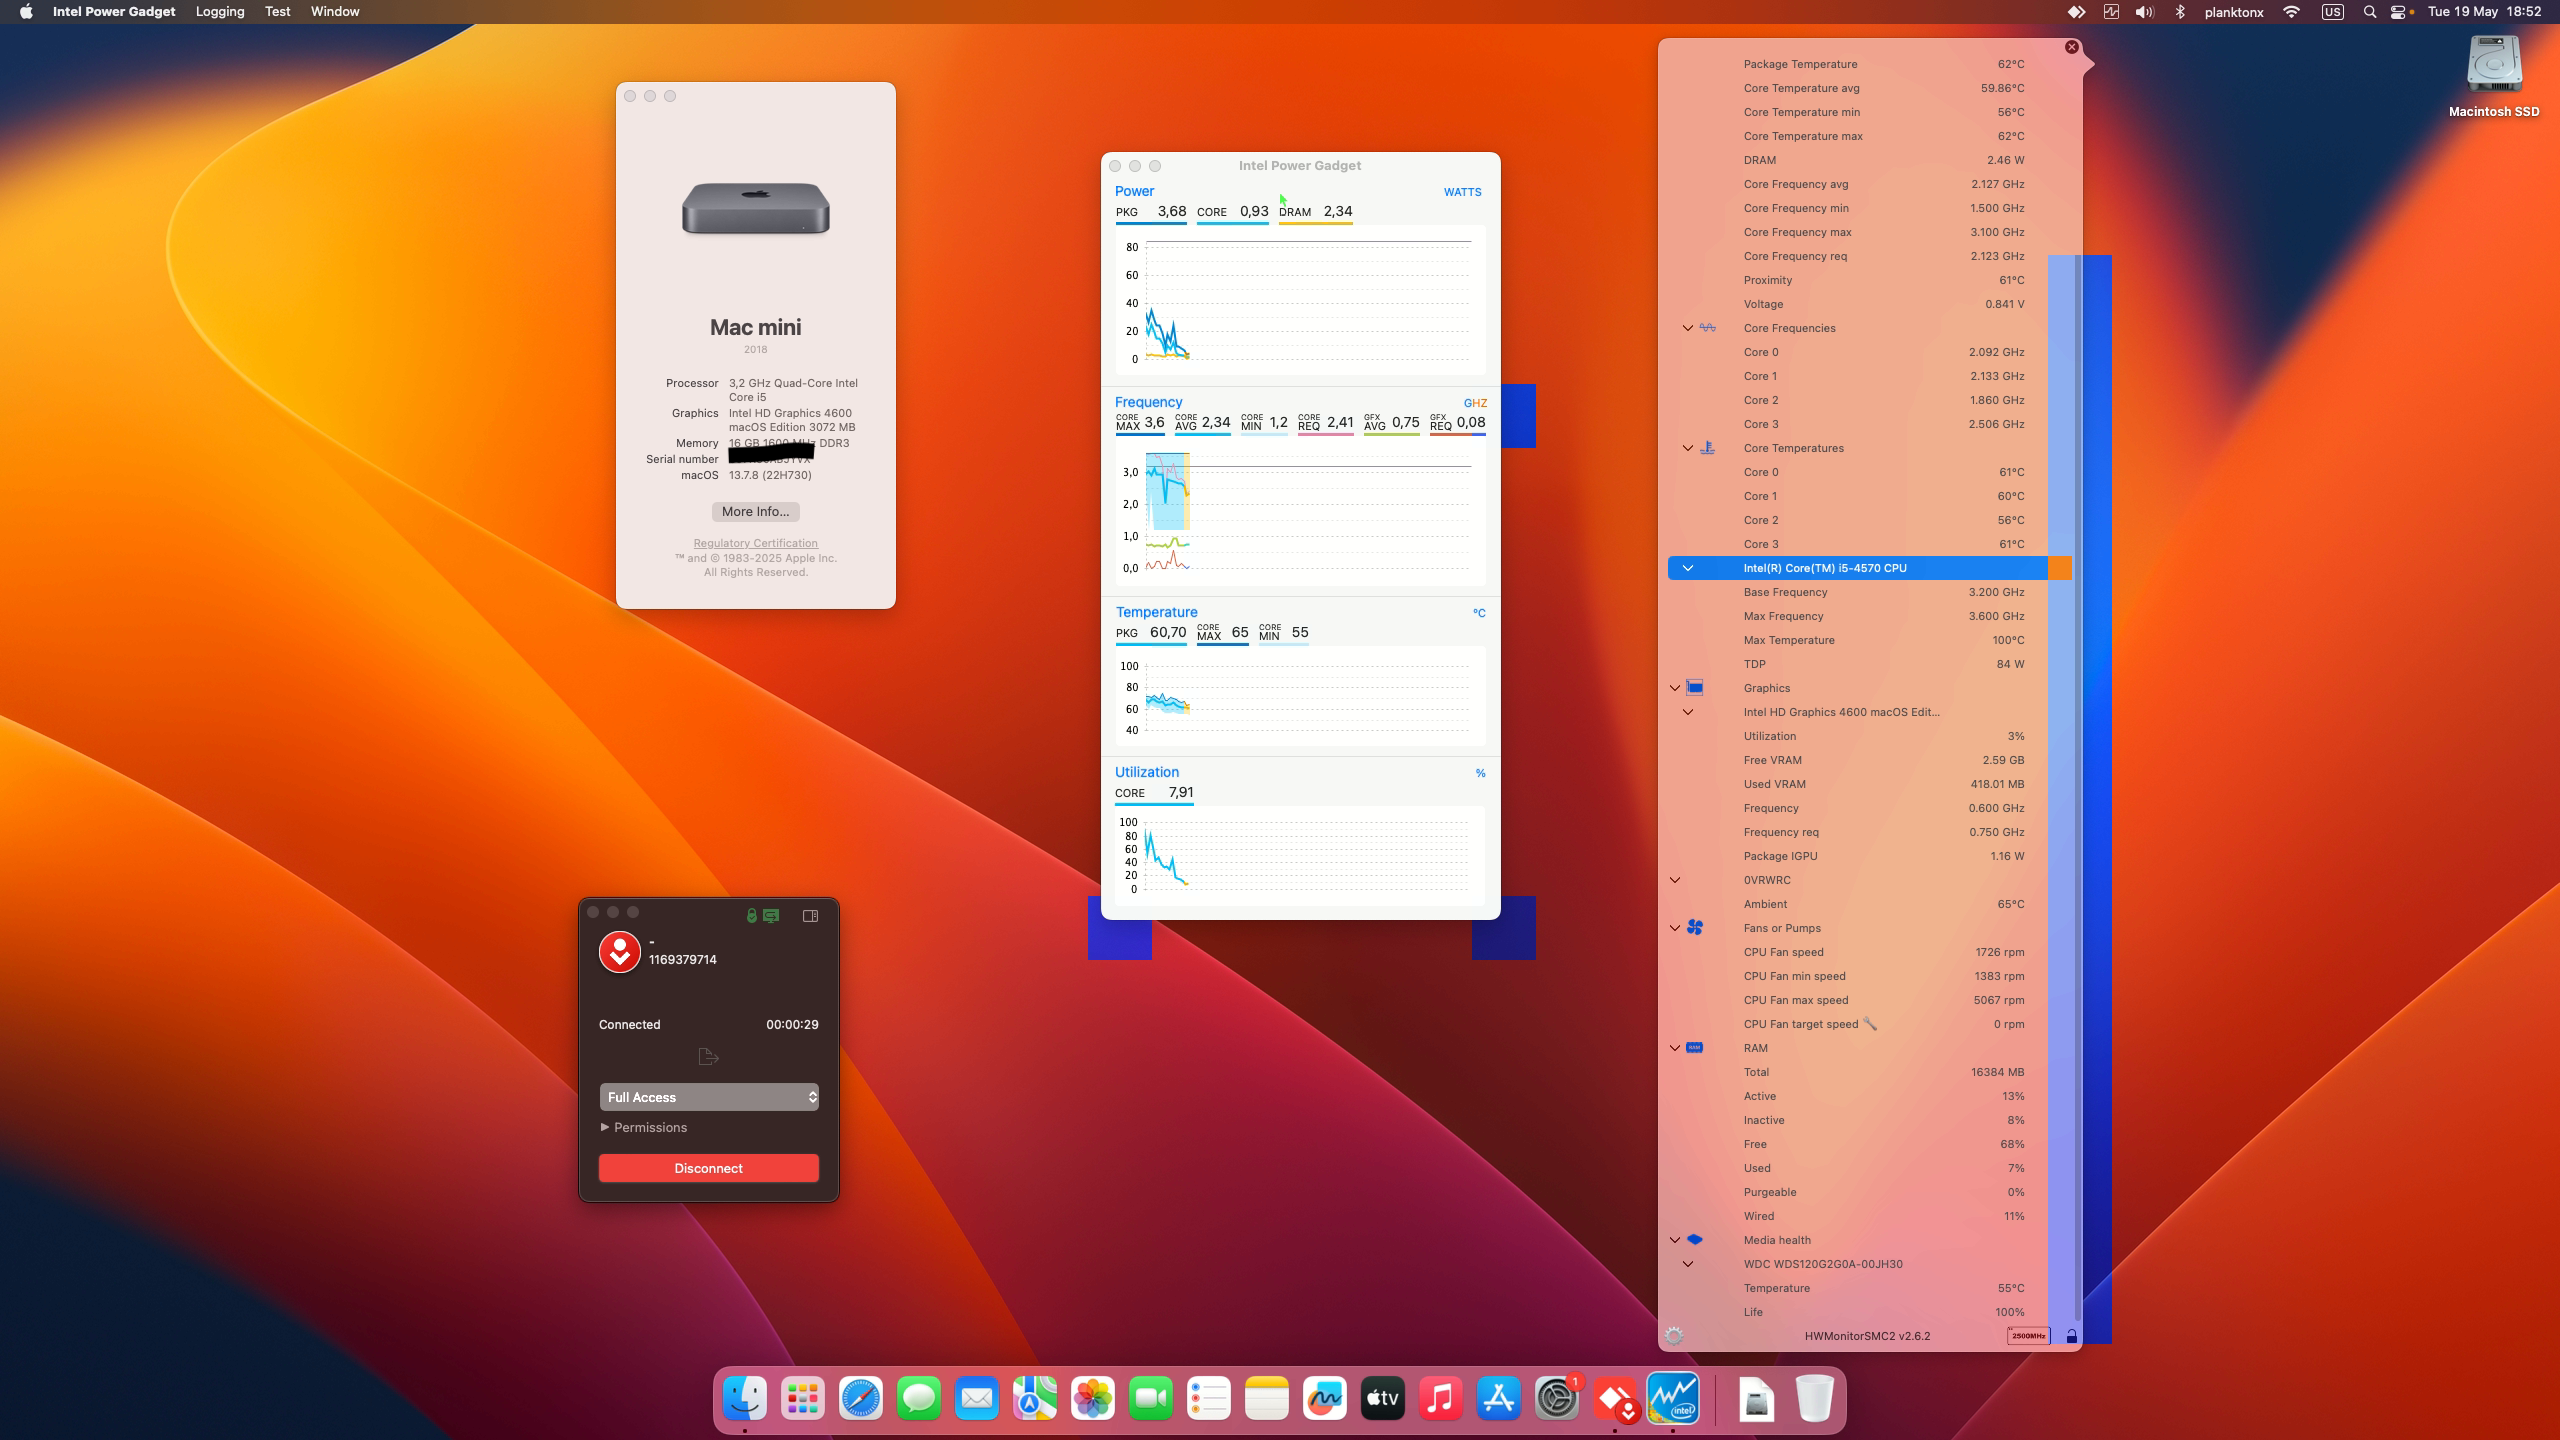This screenshot has width=2560, height=1440.
Task: Collapse the Intel(R) Core(TM) i5-4570 CPU row
Action: pos(1688,568)
